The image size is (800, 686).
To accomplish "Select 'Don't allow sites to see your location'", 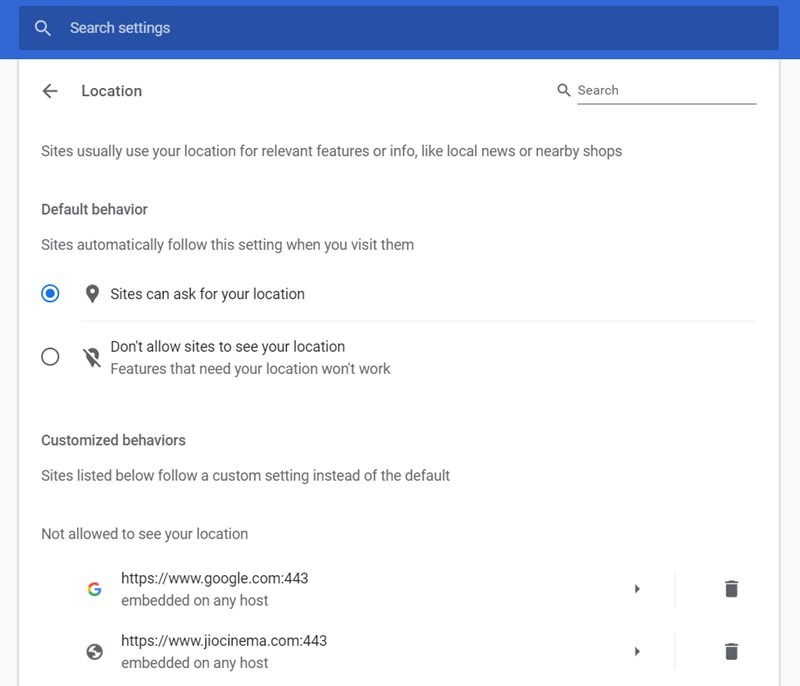I will click(x=48, y=356).
